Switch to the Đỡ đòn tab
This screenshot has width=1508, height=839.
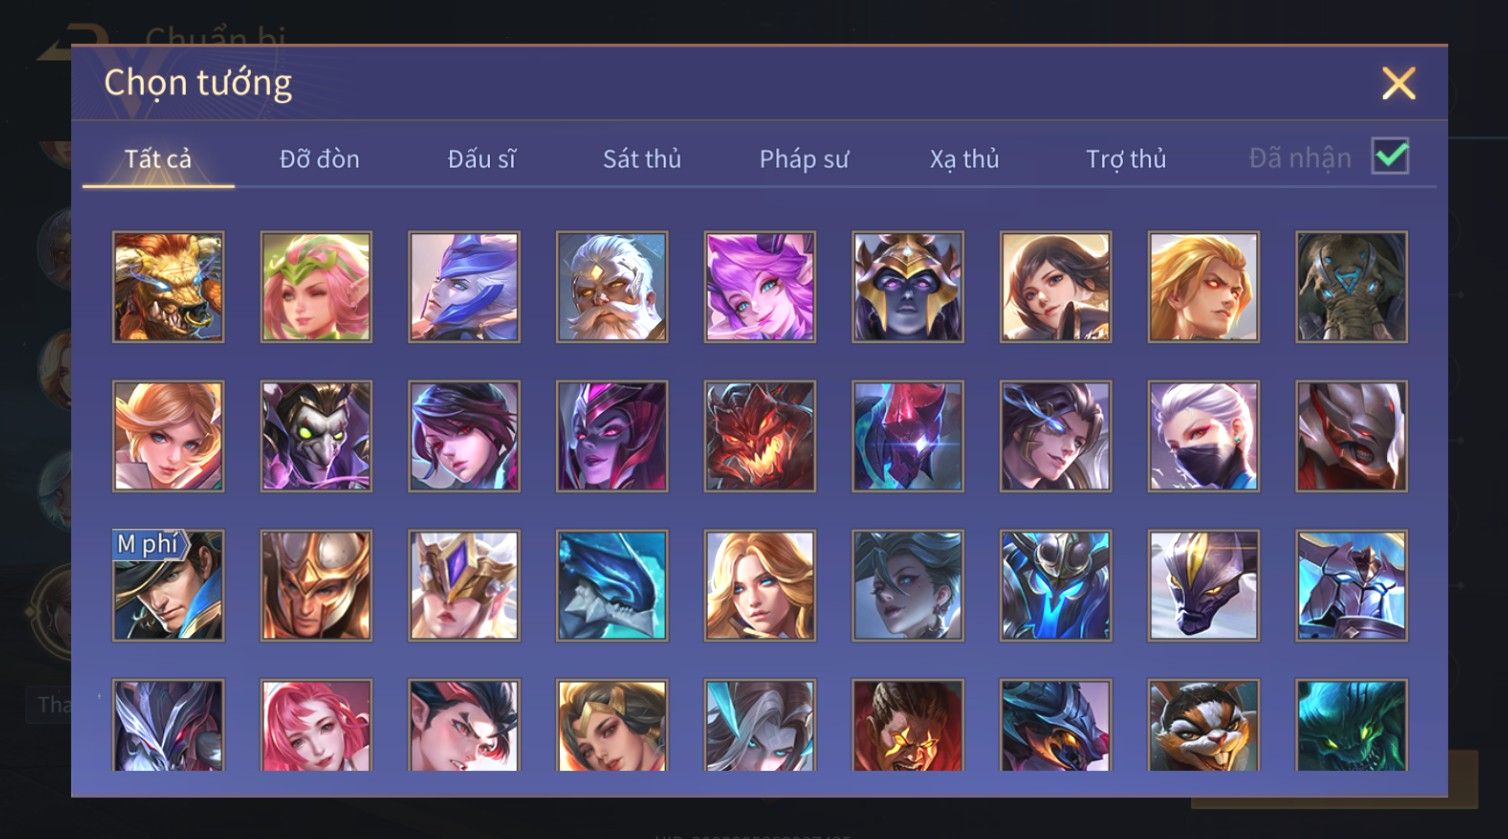(319, 159)
